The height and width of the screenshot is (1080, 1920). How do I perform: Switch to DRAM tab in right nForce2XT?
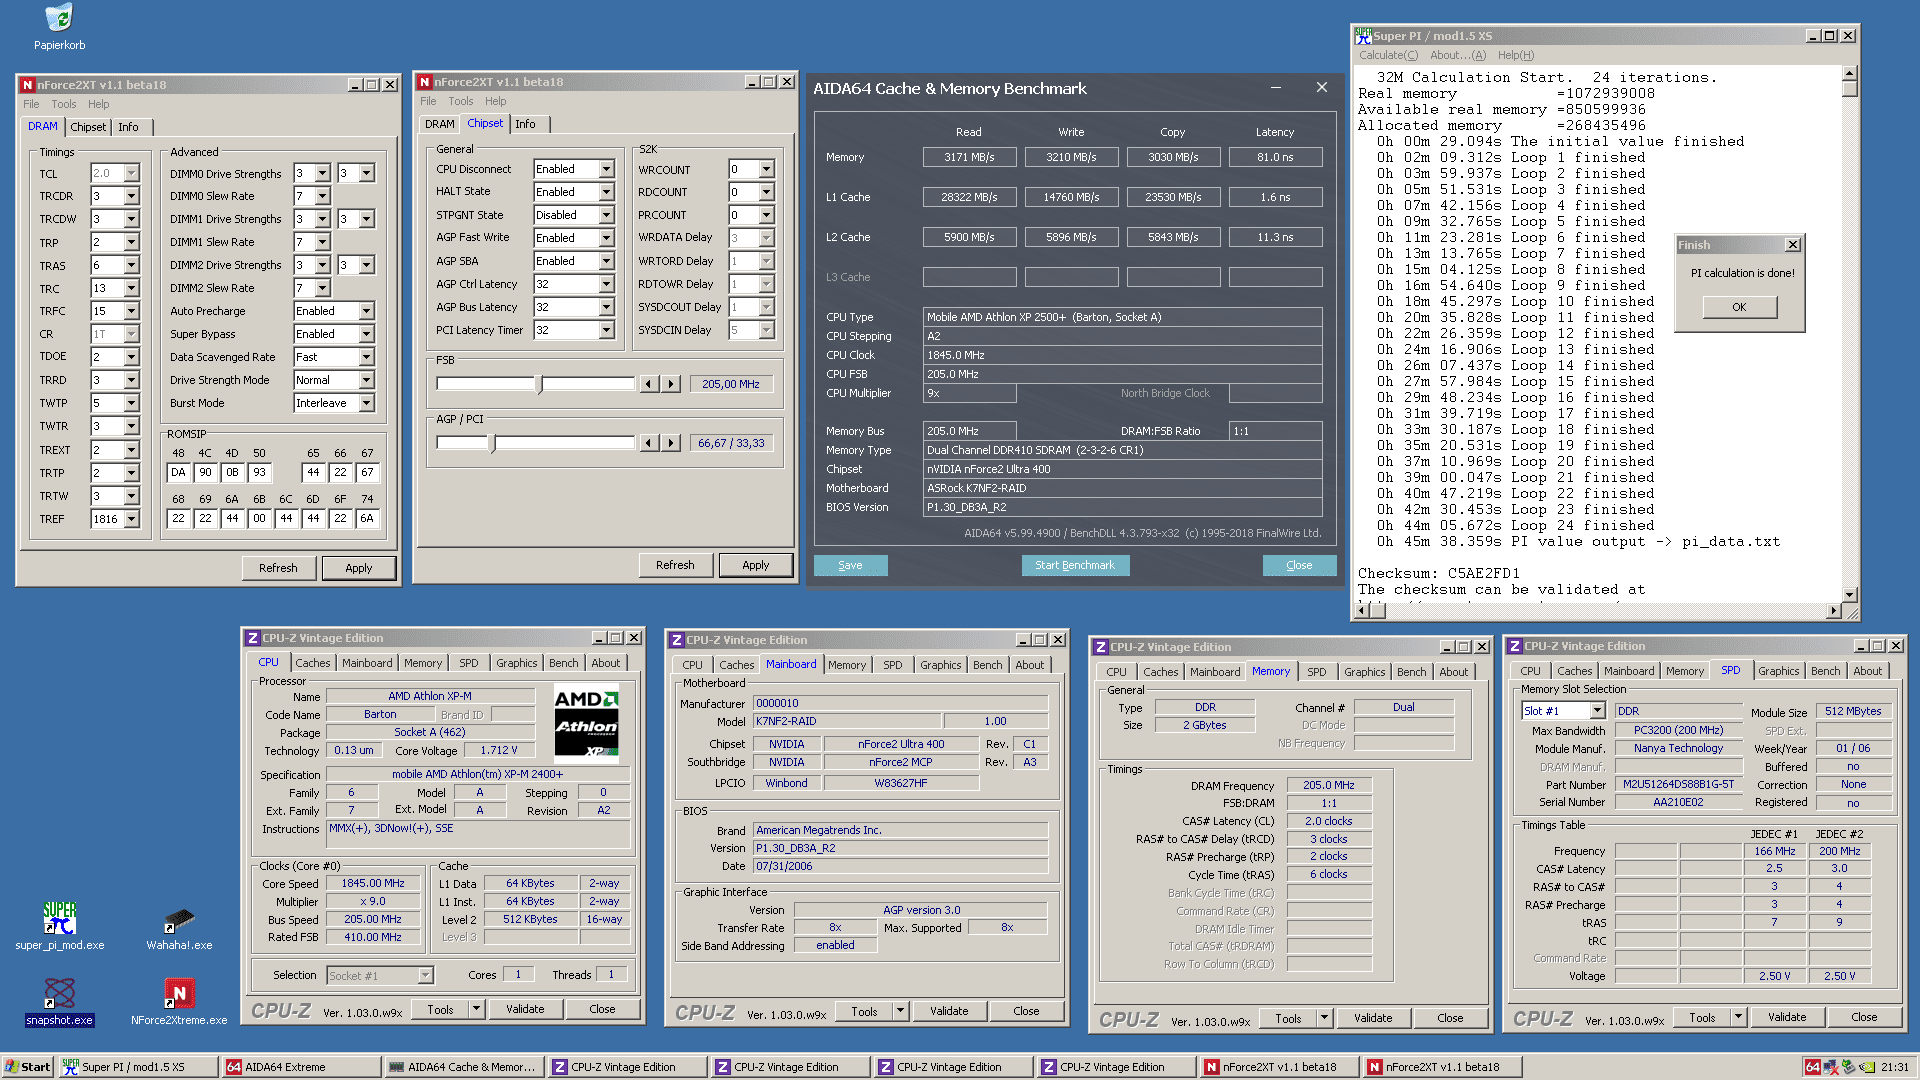(439, 124)
